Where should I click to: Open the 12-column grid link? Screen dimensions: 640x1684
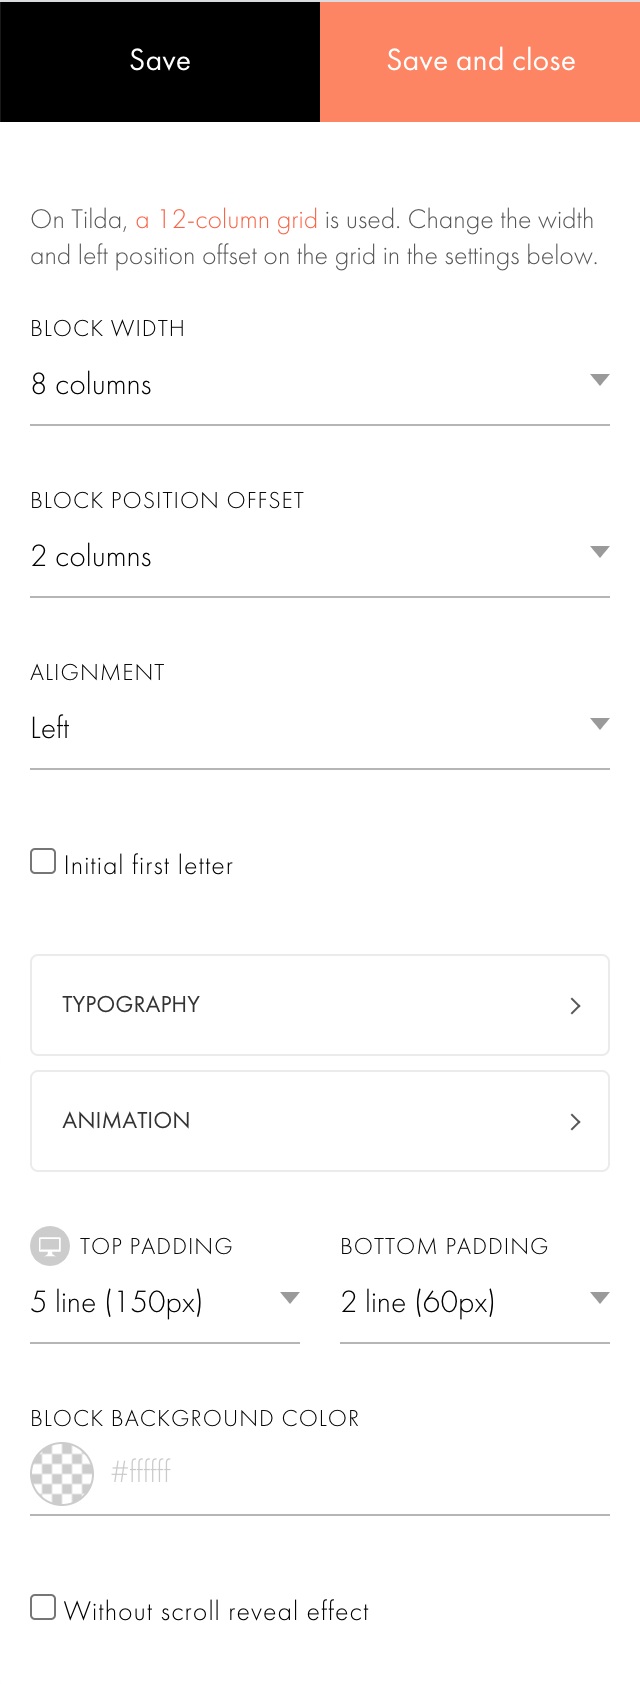coord(224,219)
